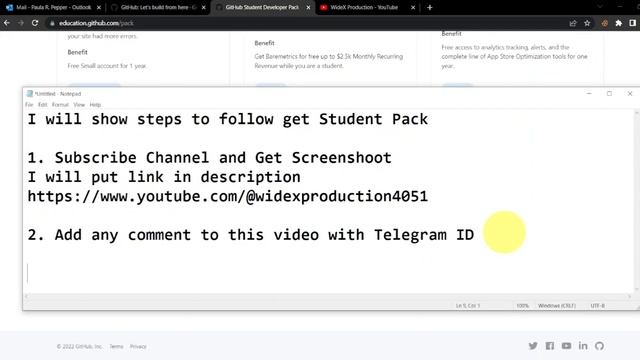This screenshot has width=640, height=360.
Task: Close the WideX Production - YouTube tab
Action: click(x=413, y=7)
